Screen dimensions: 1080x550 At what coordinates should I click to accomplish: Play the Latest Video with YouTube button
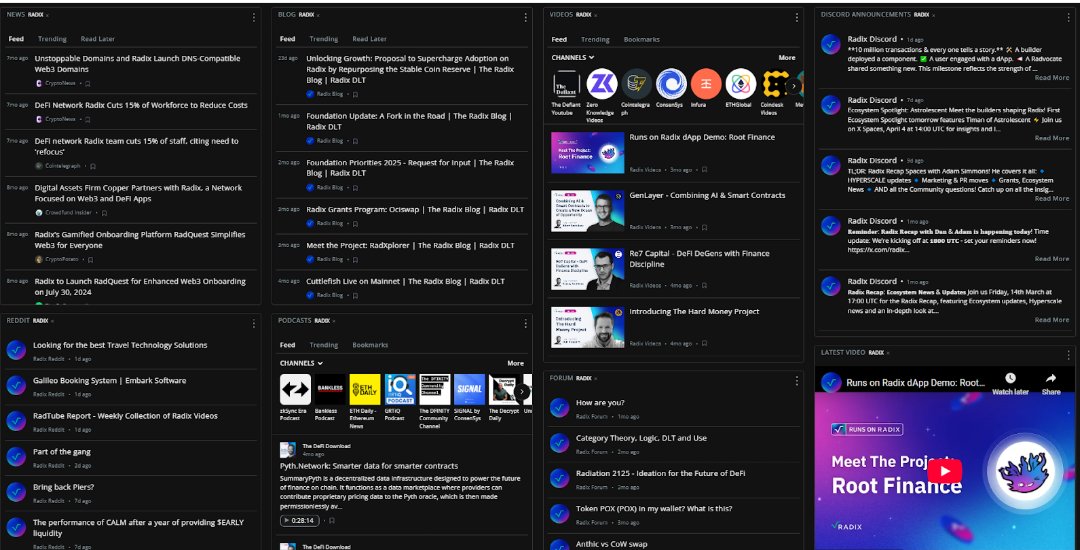tap(944, 471)
